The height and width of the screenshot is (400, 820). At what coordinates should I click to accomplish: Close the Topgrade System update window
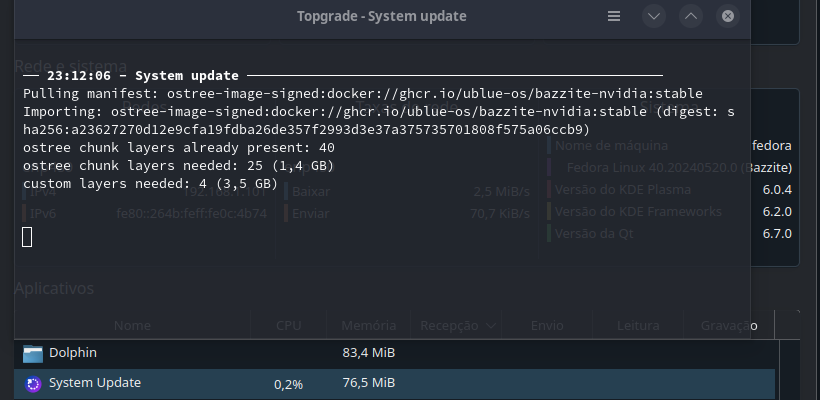click(x=728, y=16)
